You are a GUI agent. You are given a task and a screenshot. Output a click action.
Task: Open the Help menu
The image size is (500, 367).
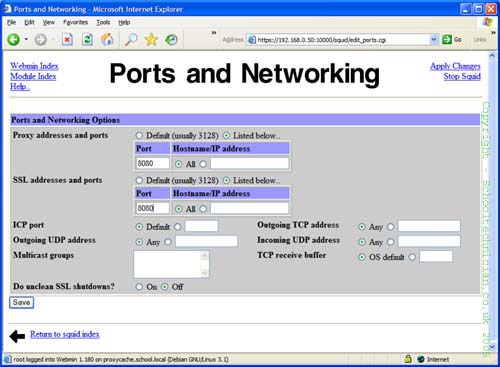[x=124, y=22]
